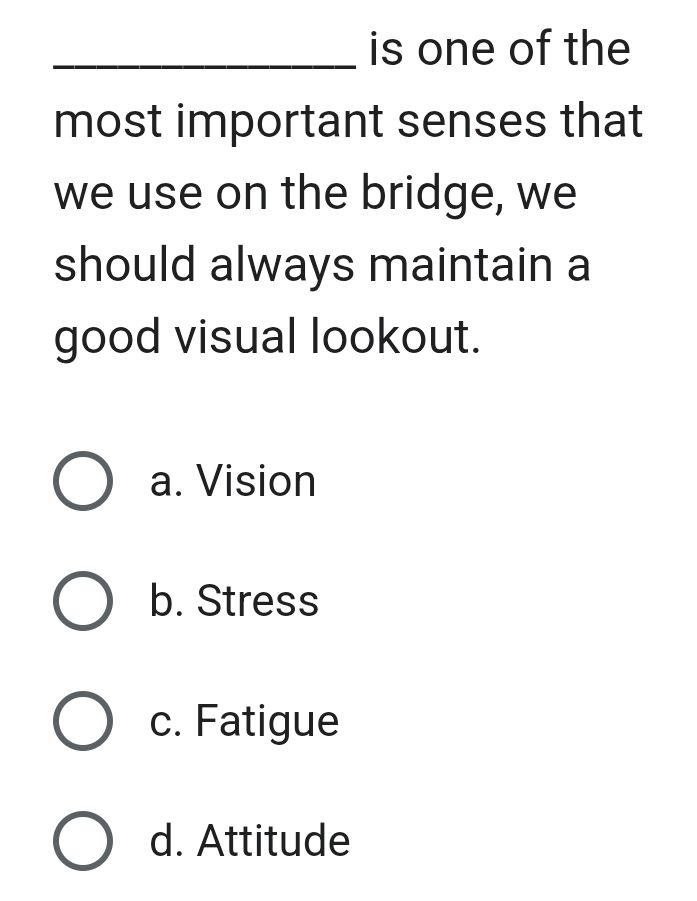Click the answer label text 'b. Stress'
This screenshot has height=901, width=697.
tap(234, 600)
